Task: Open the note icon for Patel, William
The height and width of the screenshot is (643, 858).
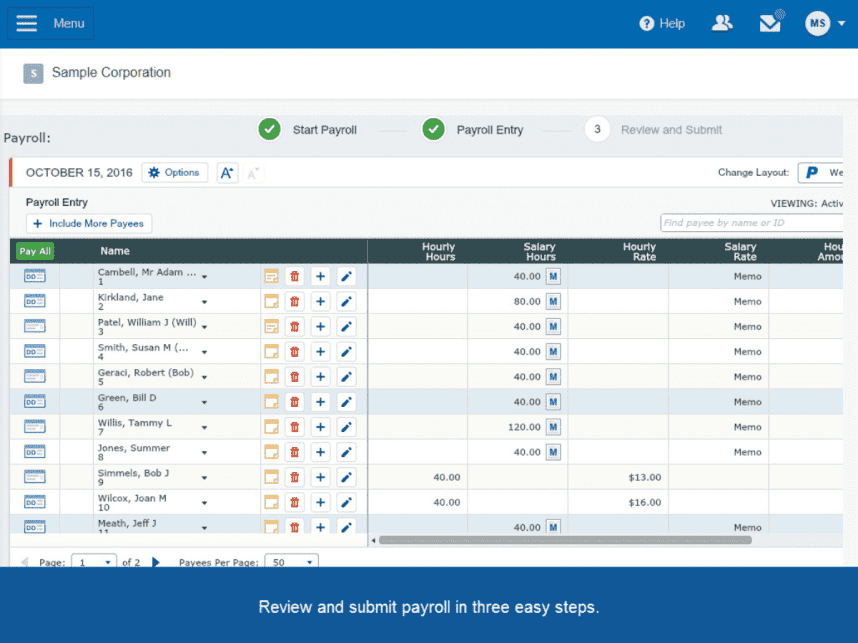Action: pos(271,326)
